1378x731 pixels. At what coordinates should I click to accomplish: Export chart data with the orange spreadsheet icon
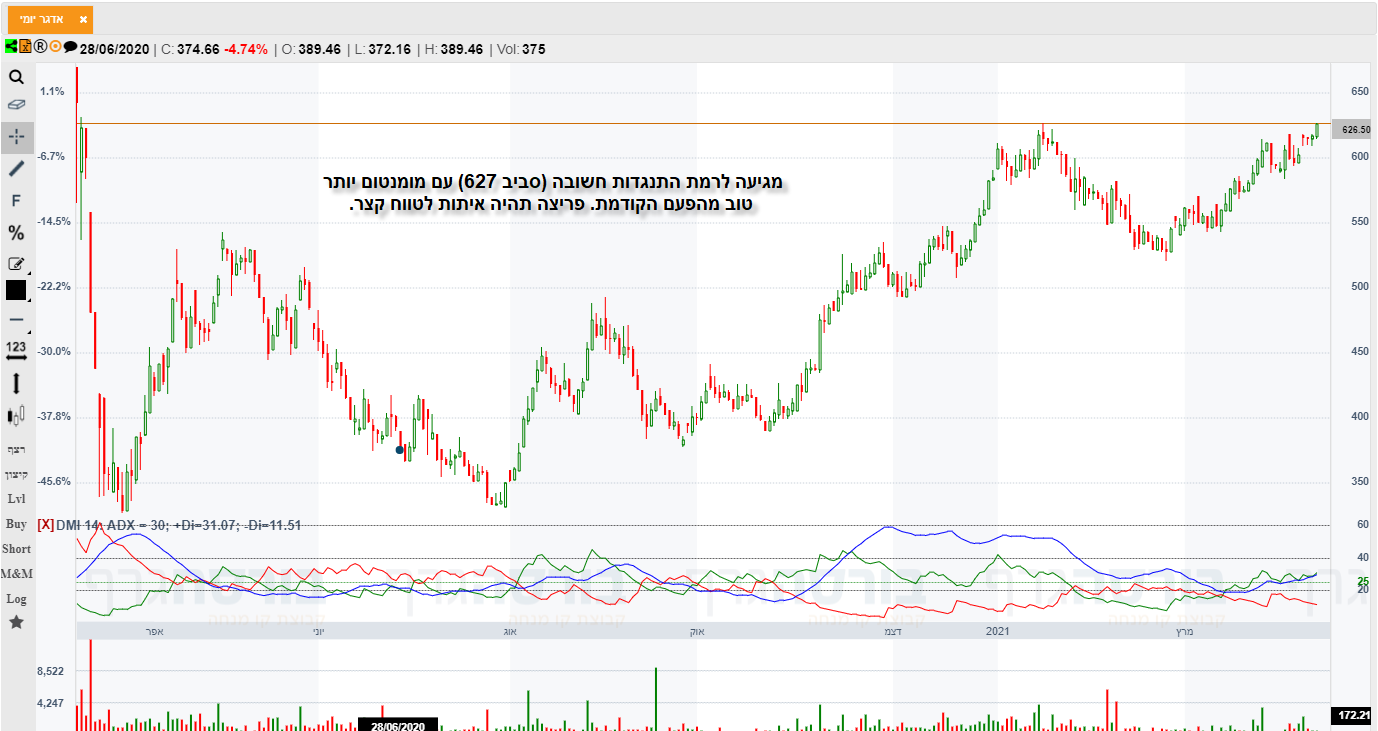click(x=25, y=46)
